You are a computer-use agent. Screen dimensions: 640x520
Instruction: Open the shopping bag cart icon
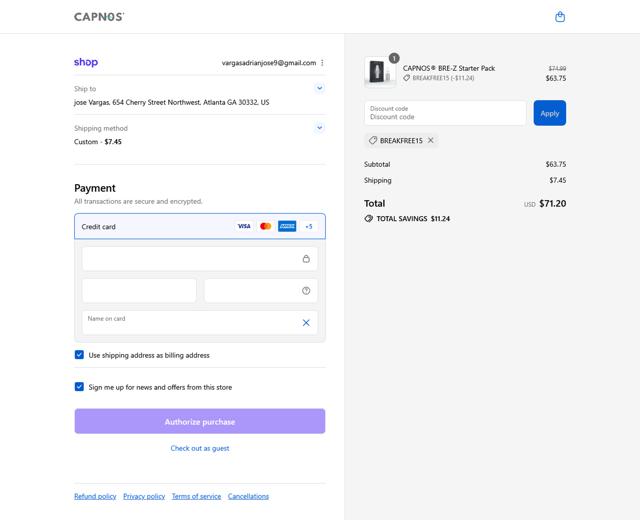point(560,17)
